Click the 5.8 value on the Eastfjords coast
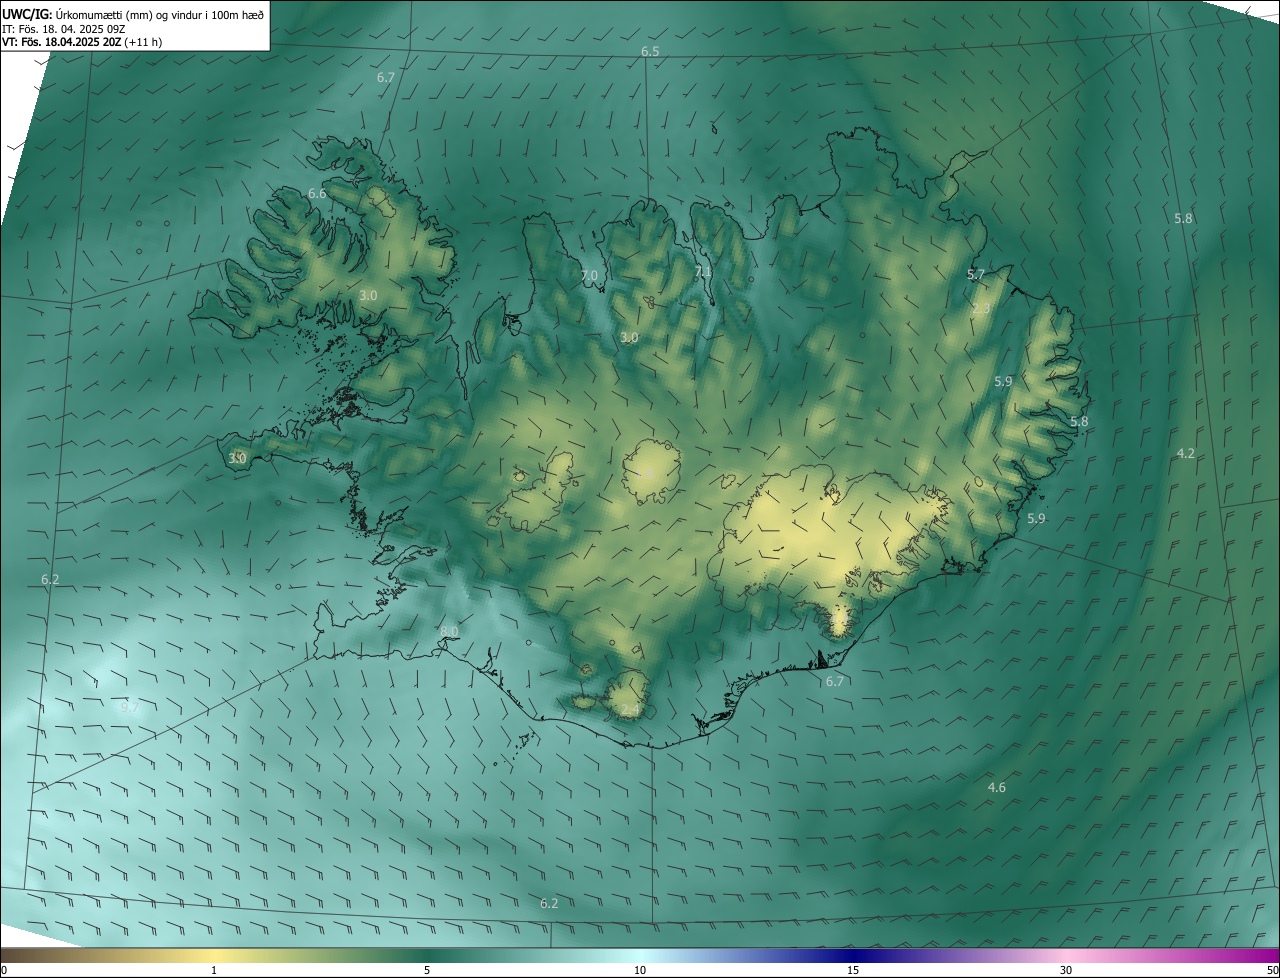The height and width of the screenshot is (978, 1280). pos(1079,422)
